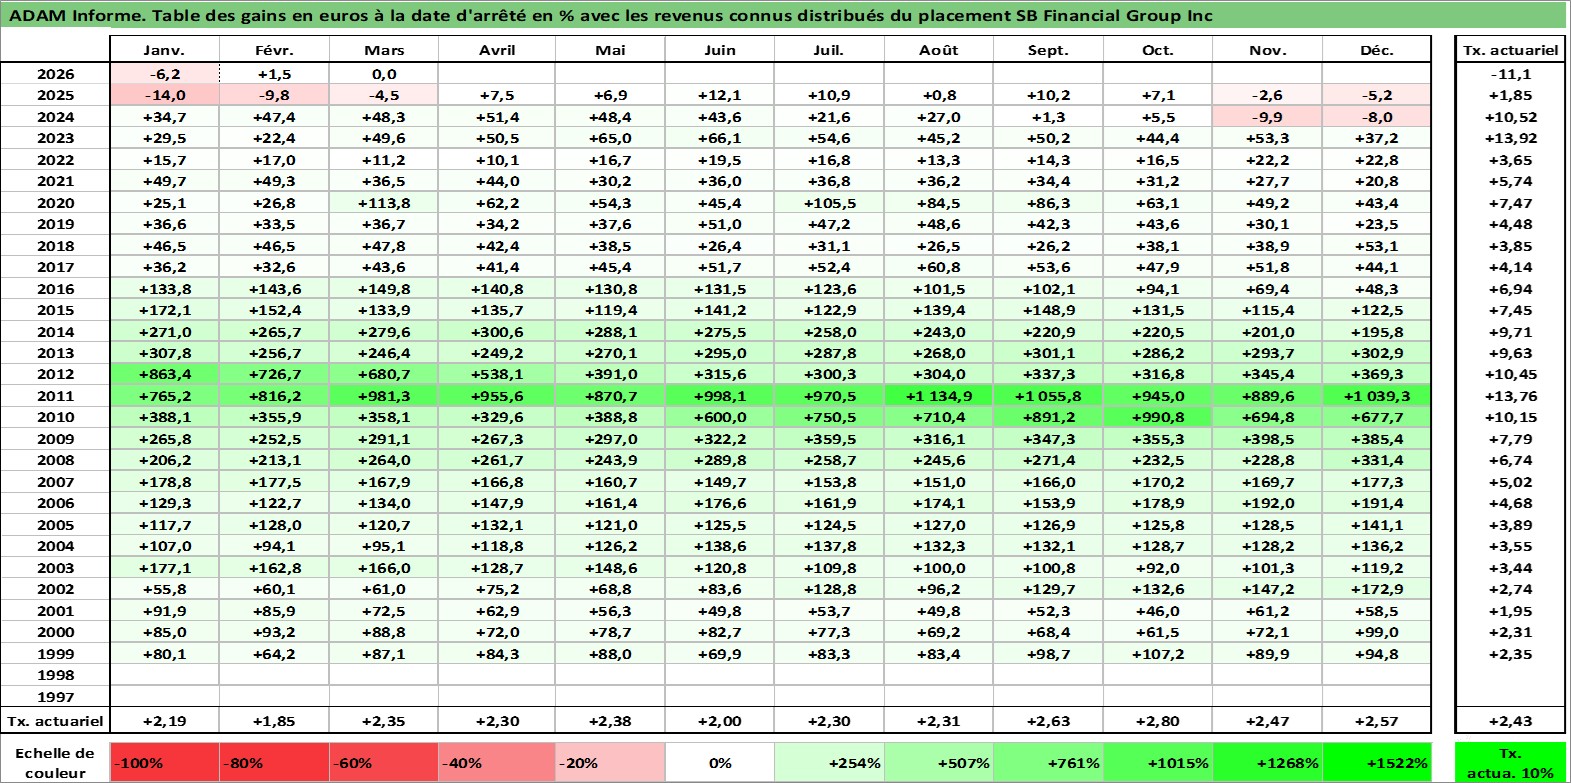The image size is (1571, 783).
Task: Click the overall +2,43 actuarial rate cell
Action: tap(1510, 721)
